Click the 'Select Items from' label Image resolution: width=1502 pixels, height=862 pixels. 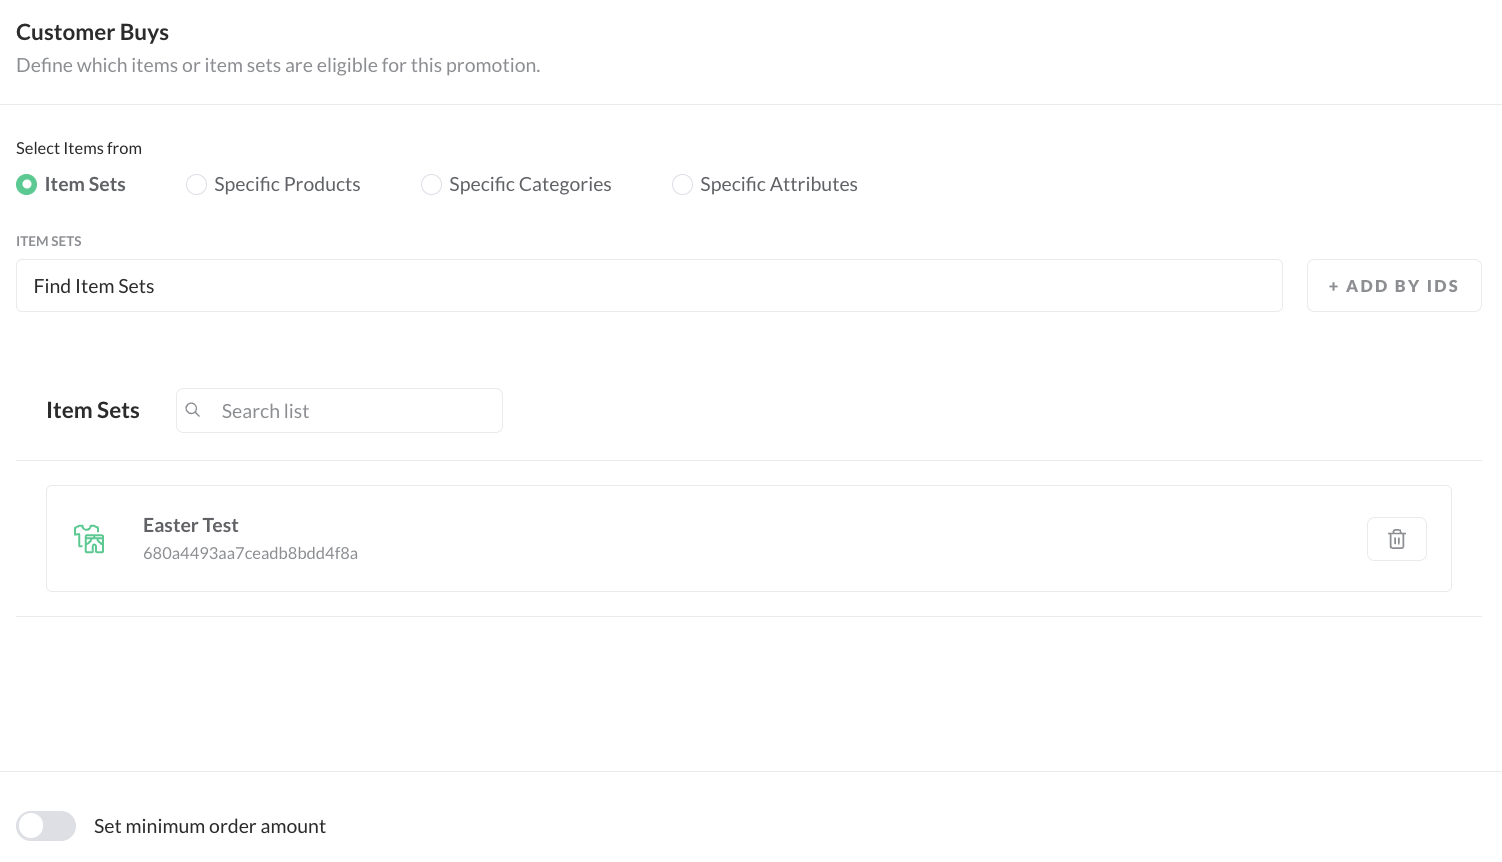(x=79, y=148)
